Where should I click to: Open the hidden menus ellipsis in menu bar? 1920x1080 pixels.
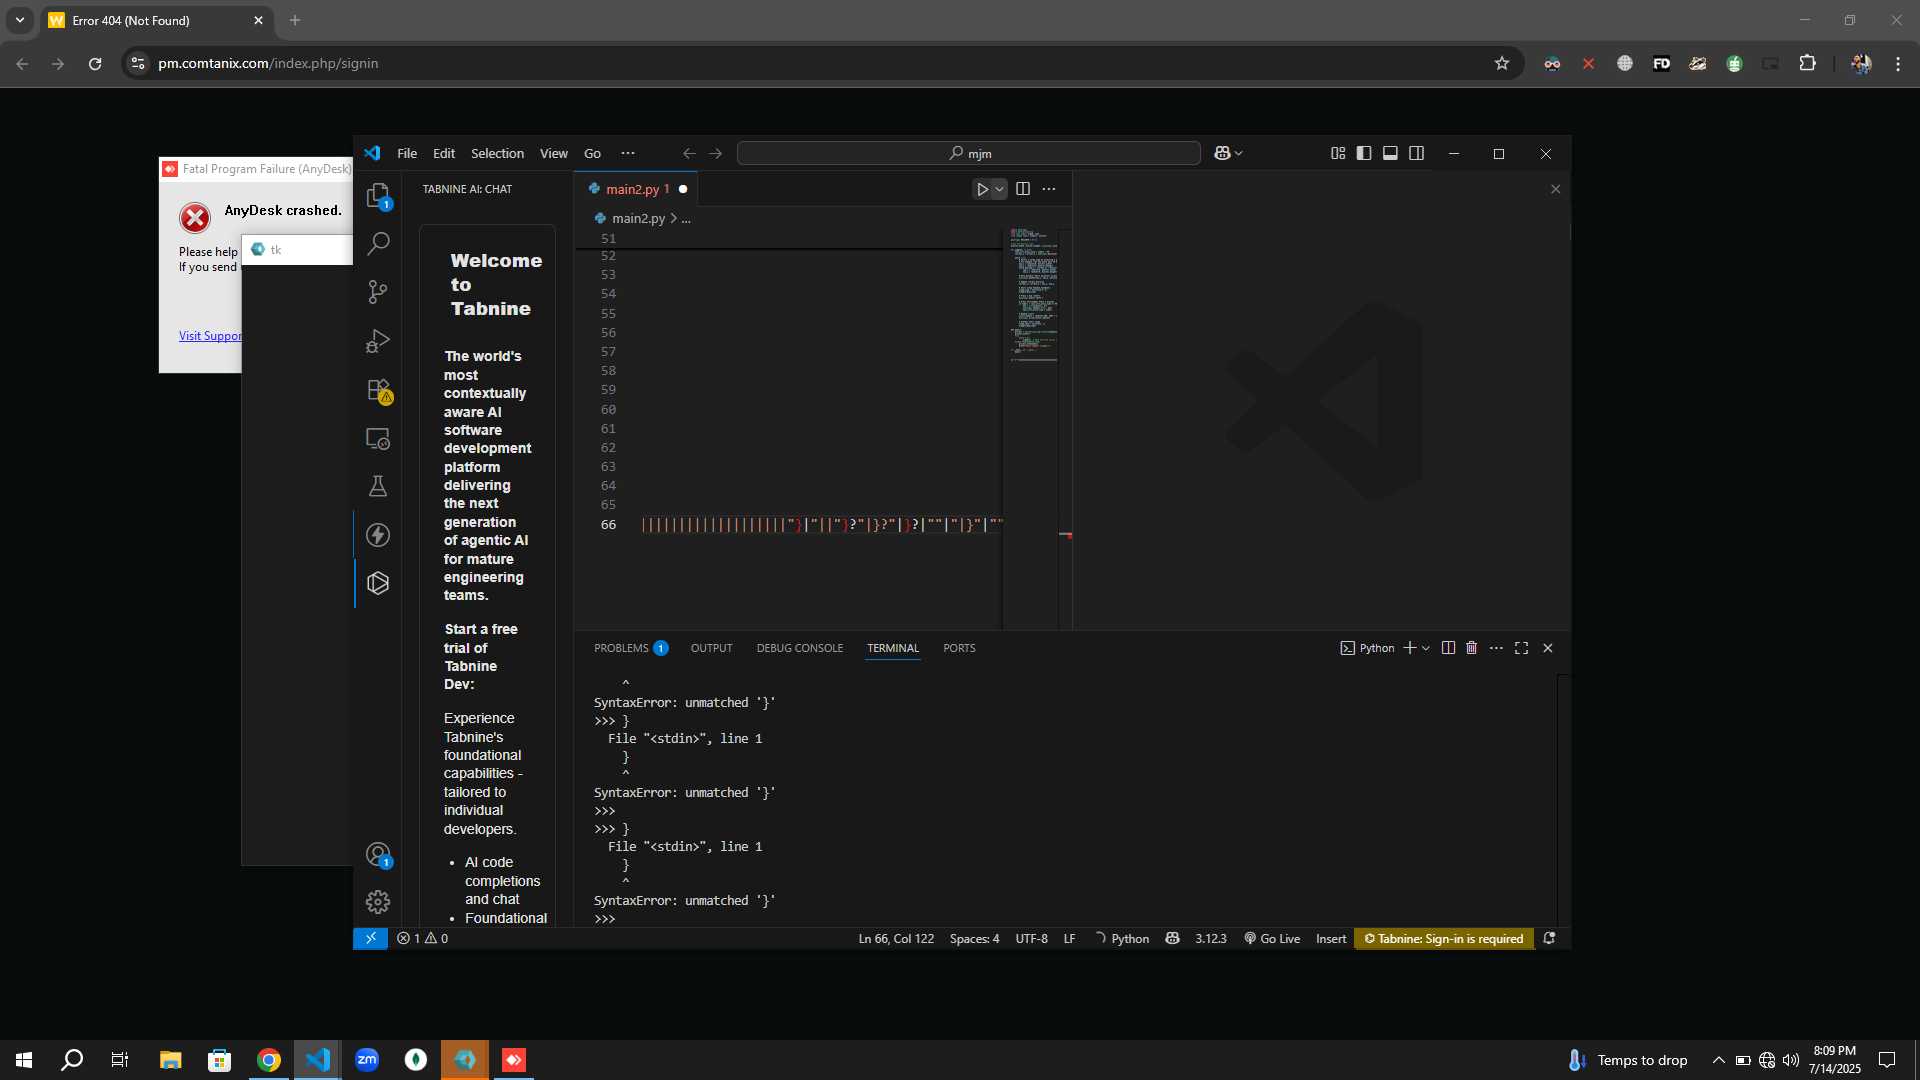(x=628, y=153)
